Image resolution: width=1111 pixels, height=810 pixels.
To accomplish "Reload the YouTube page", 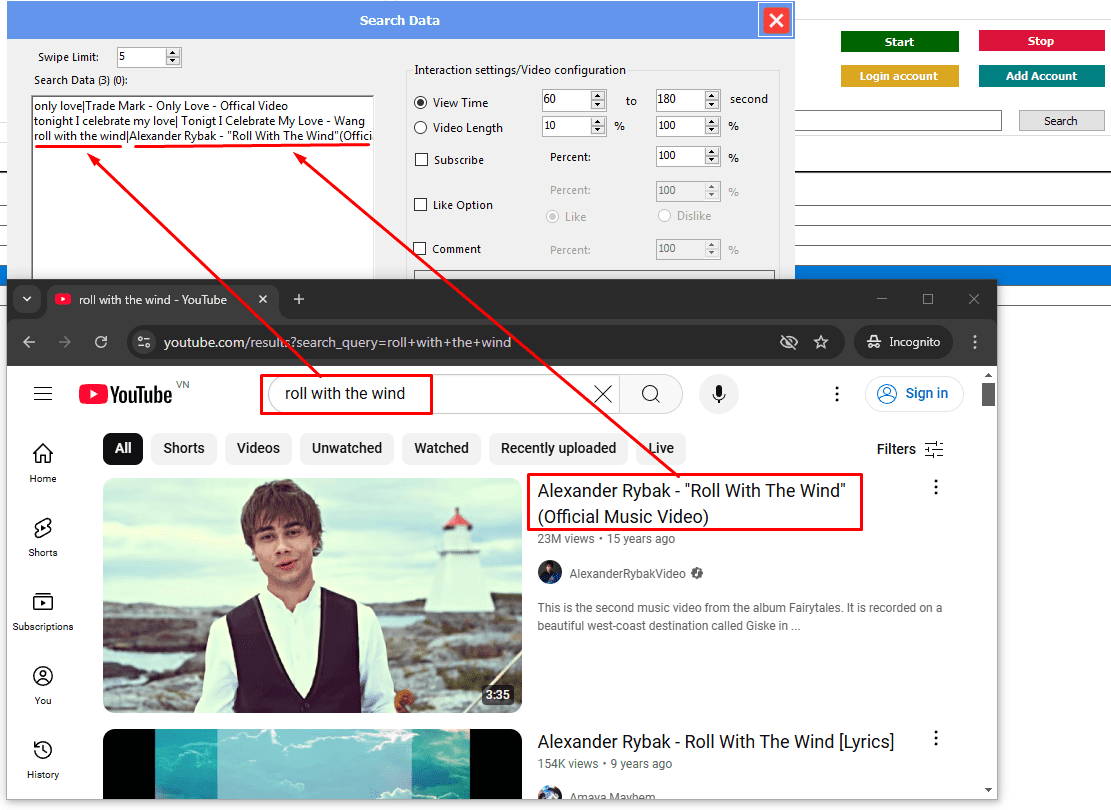I will click(101, 342).
